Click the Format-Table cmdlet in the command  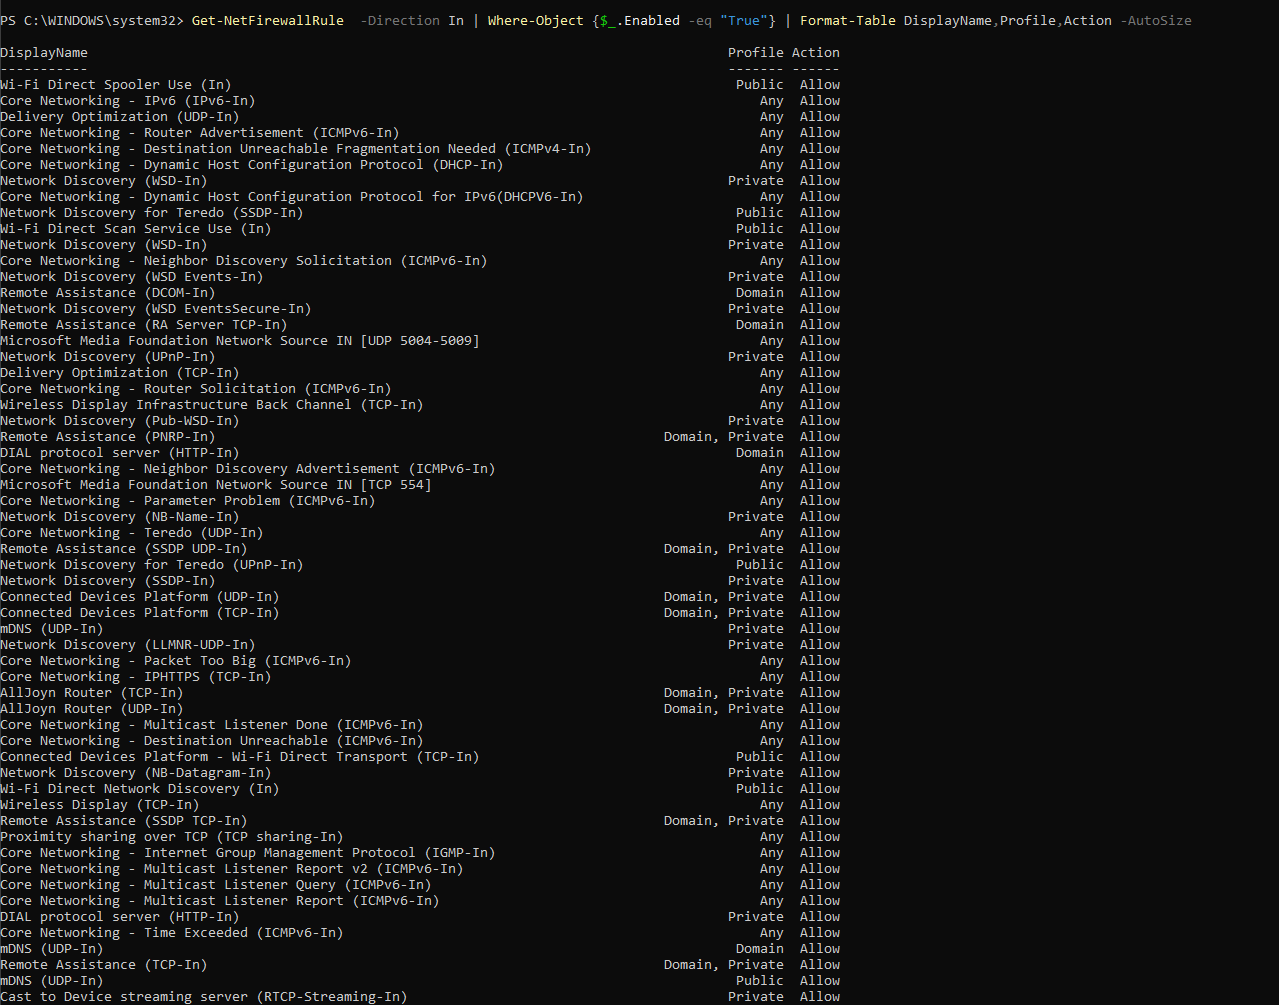(847, 20)
